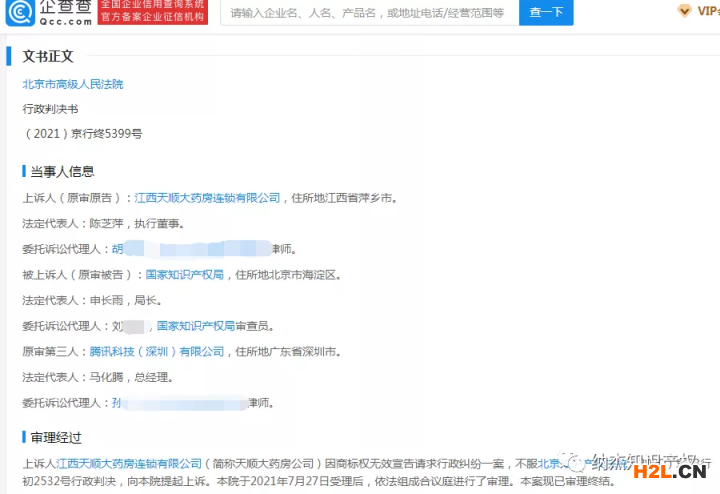The image size is (720, 494).
Task: Click the VIP crown icon
Action: (682, 11)
